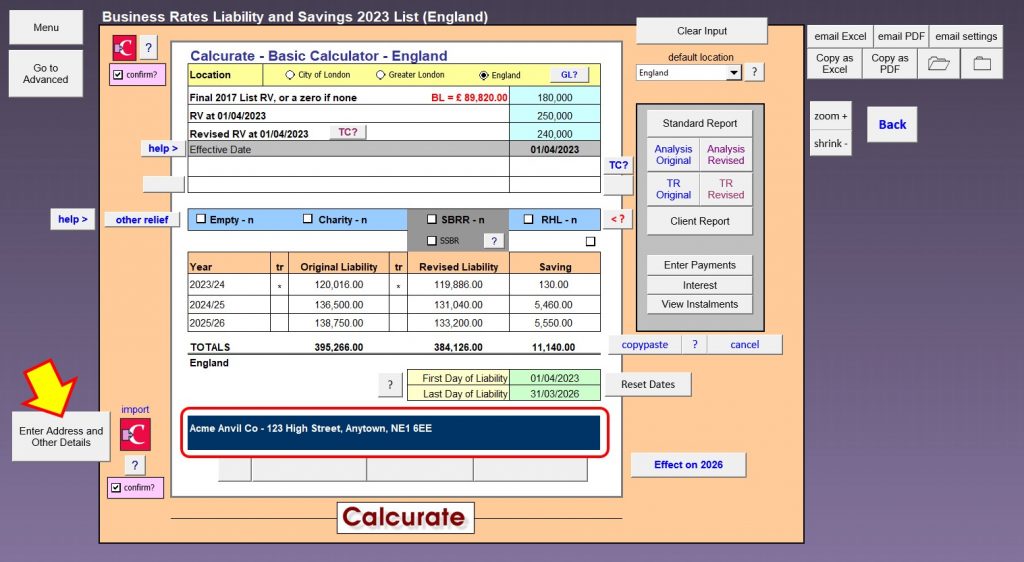The image size is (1024, 562).
Task: Click the question mark beside default location
Action: pos(755,72)
